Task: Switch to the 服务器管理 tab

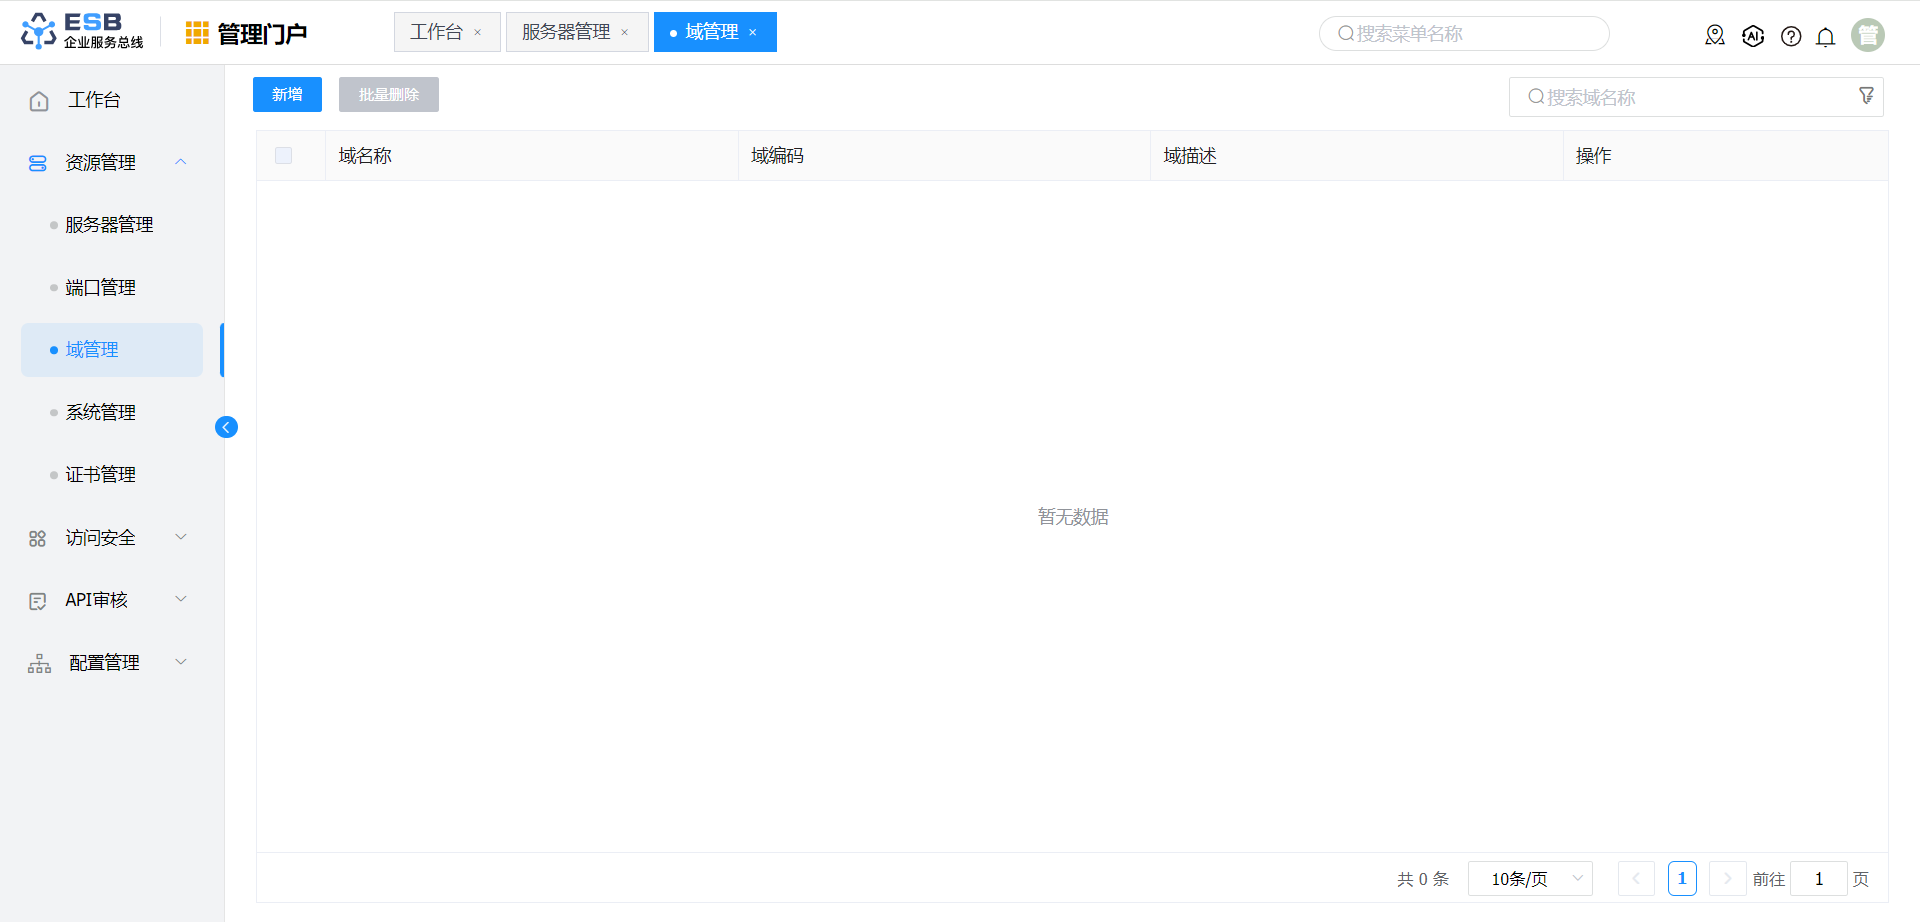Action: [x=566, y=32]
